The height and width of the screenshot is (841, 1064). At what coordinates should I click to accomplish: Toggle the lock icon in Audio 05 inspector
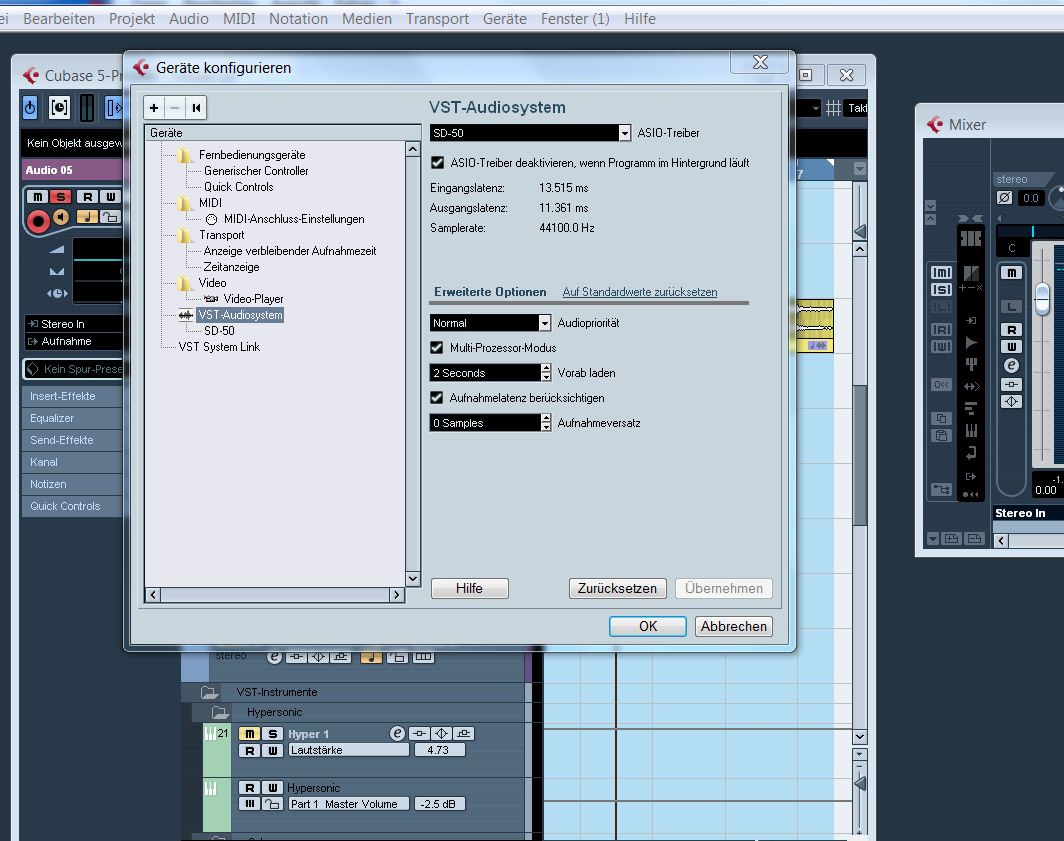tap(110, 217)
